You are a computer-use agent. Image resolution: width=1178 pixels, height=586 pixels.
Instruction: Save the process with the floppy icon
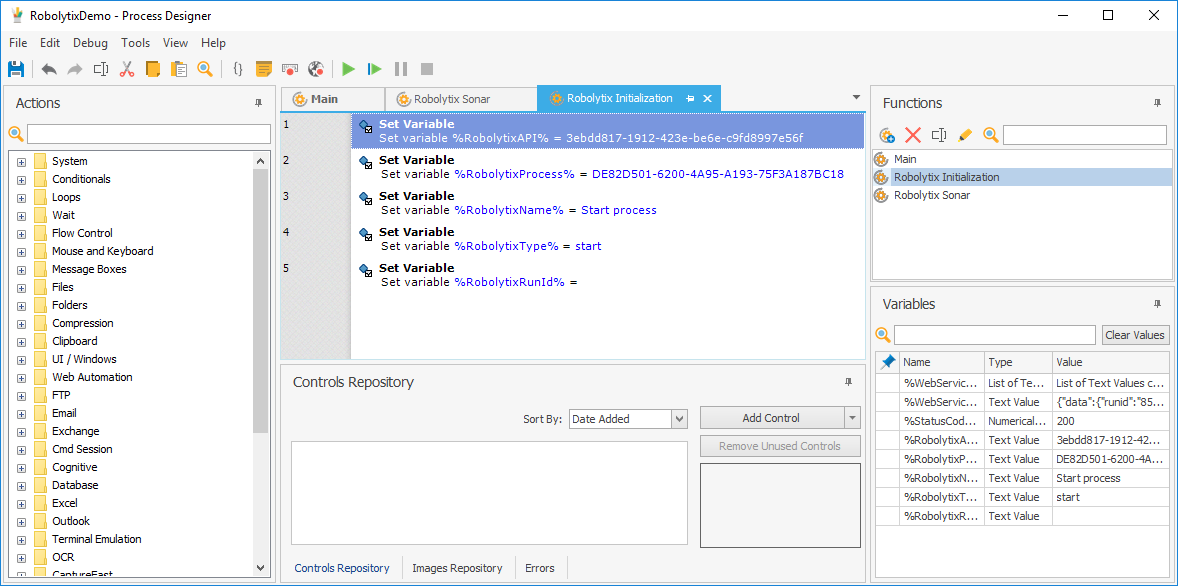pyautogui.click(x=16, y=69)
